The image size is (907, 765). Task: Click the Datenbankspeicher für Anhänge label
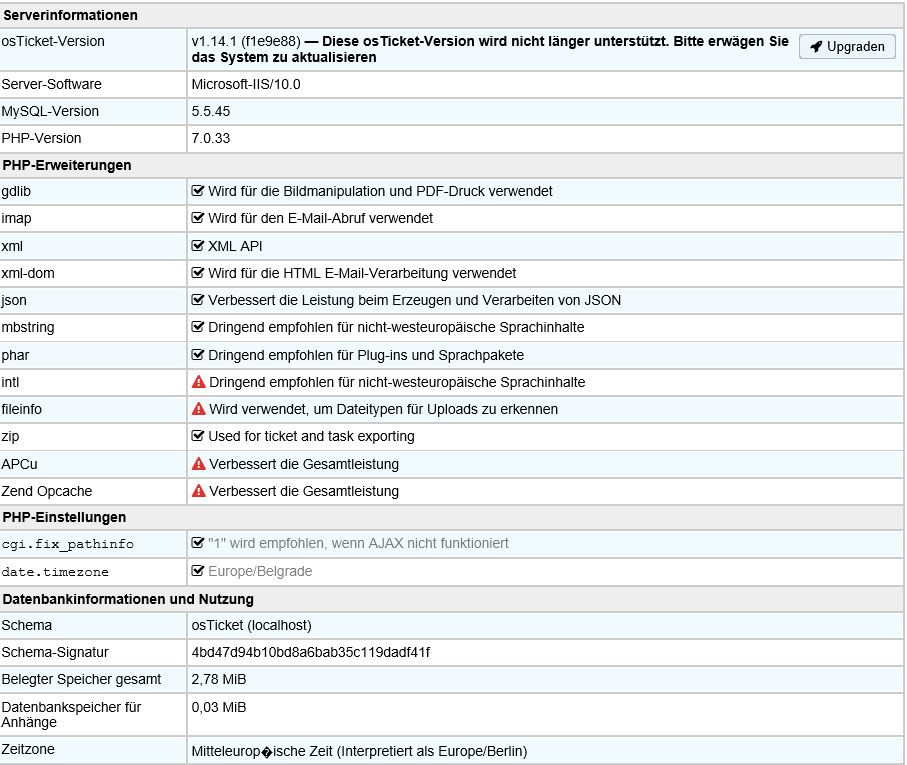pyautogui.click(x=71, y=715)
